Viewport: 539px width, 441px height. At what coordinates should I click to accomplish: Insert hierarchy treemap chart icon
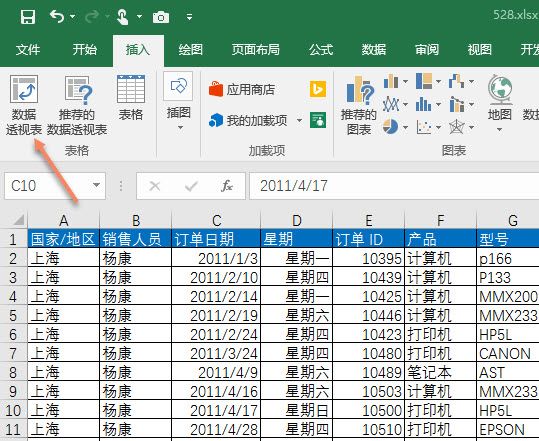(x=424, y=81)
